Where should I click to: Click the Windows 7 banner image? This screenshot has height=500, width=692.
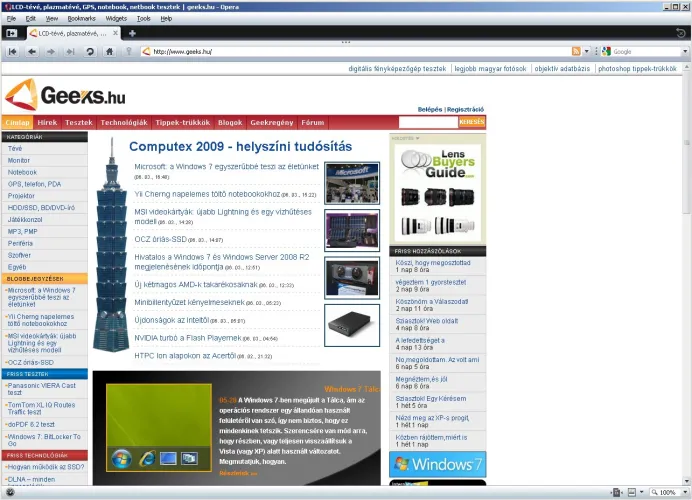coord(437,464)
